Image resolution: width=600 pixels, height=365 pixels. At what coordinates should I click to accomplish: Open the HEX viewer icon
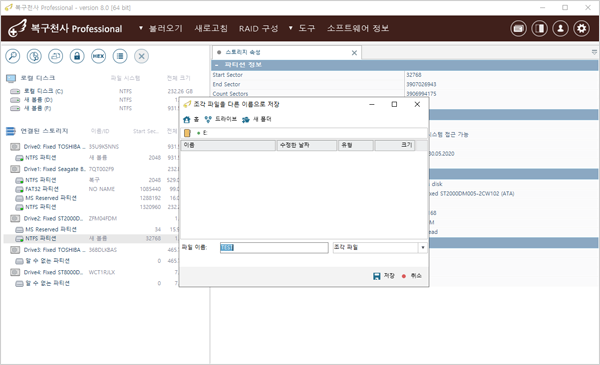(x=98, y=56)
